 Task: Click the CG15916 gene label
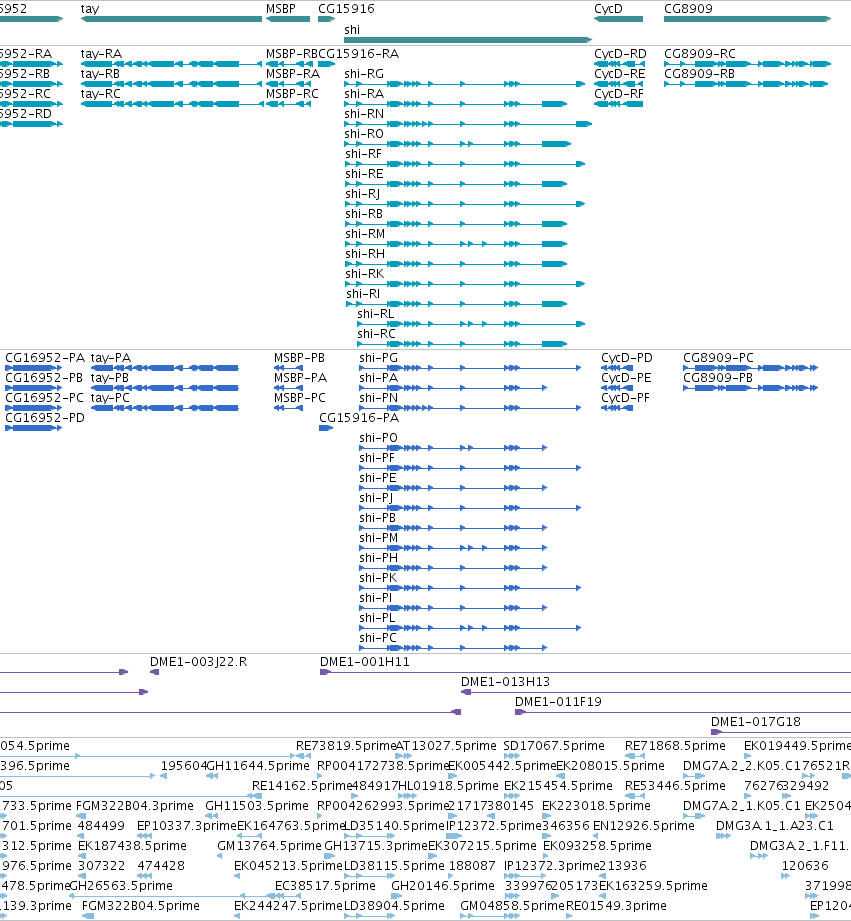click(x=346, y=9)
